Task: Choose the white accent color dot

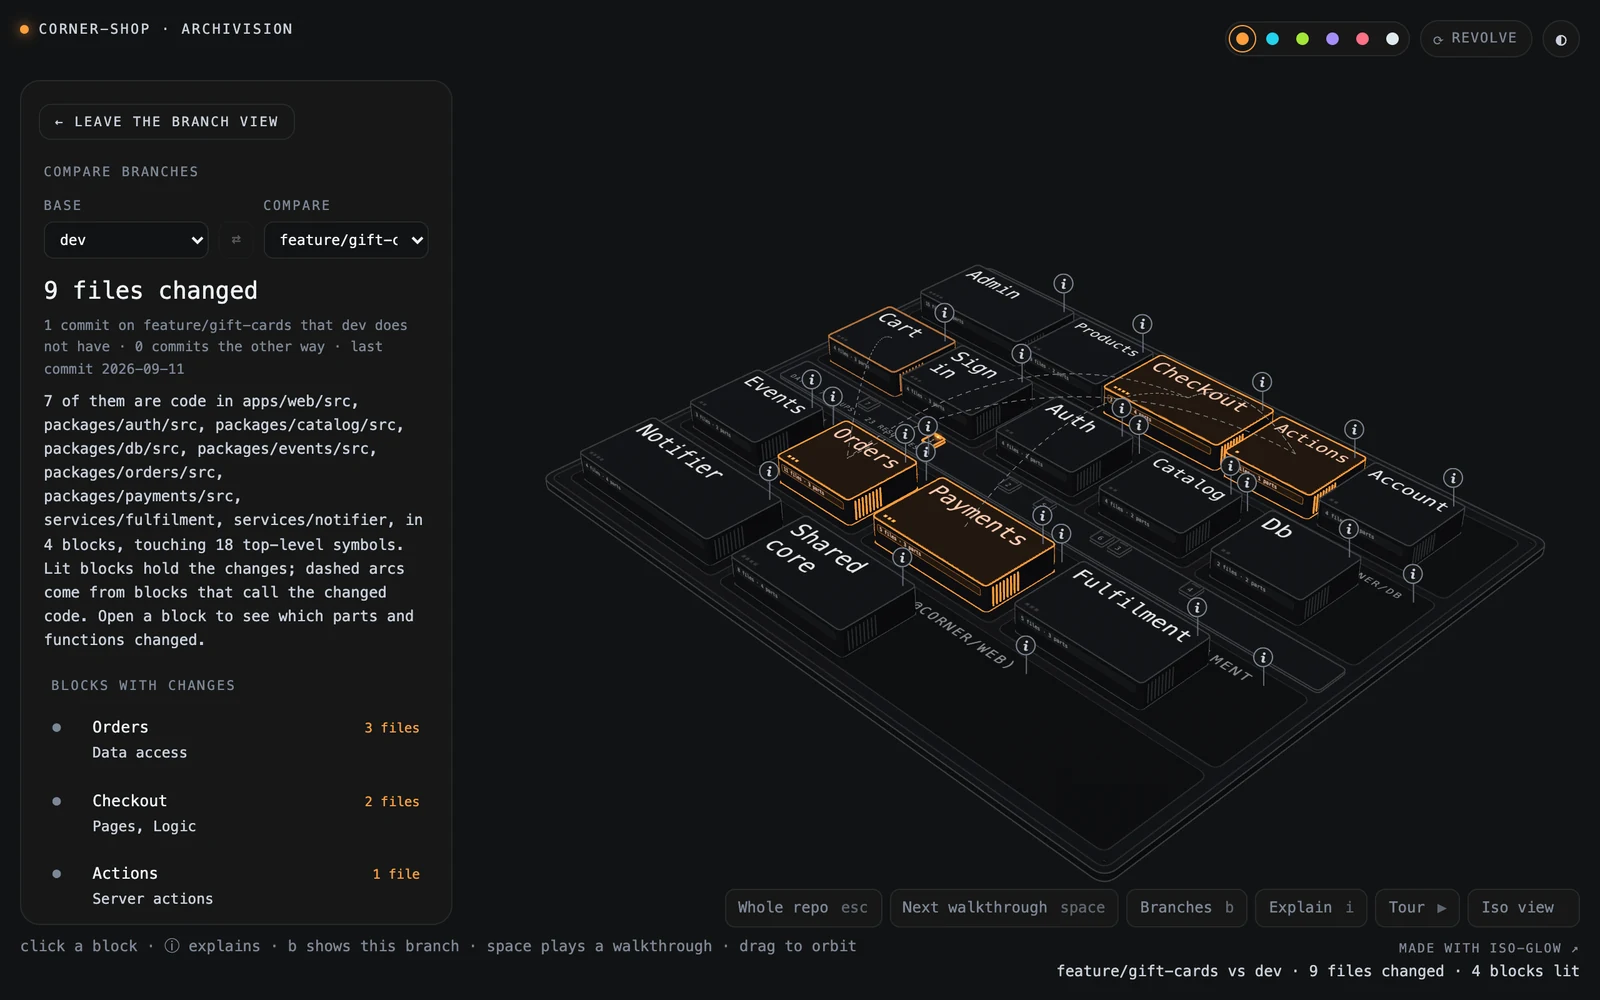Action: (1392, 39)
